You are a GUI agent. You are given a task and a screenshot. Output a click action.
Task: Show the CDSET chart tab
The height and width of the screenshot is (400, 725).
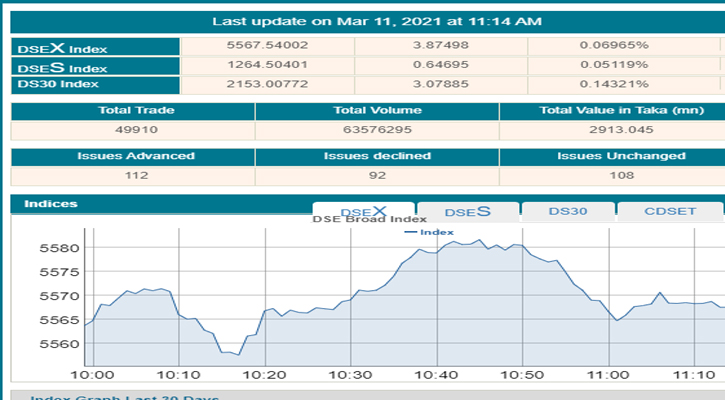(x=669, y=211)
